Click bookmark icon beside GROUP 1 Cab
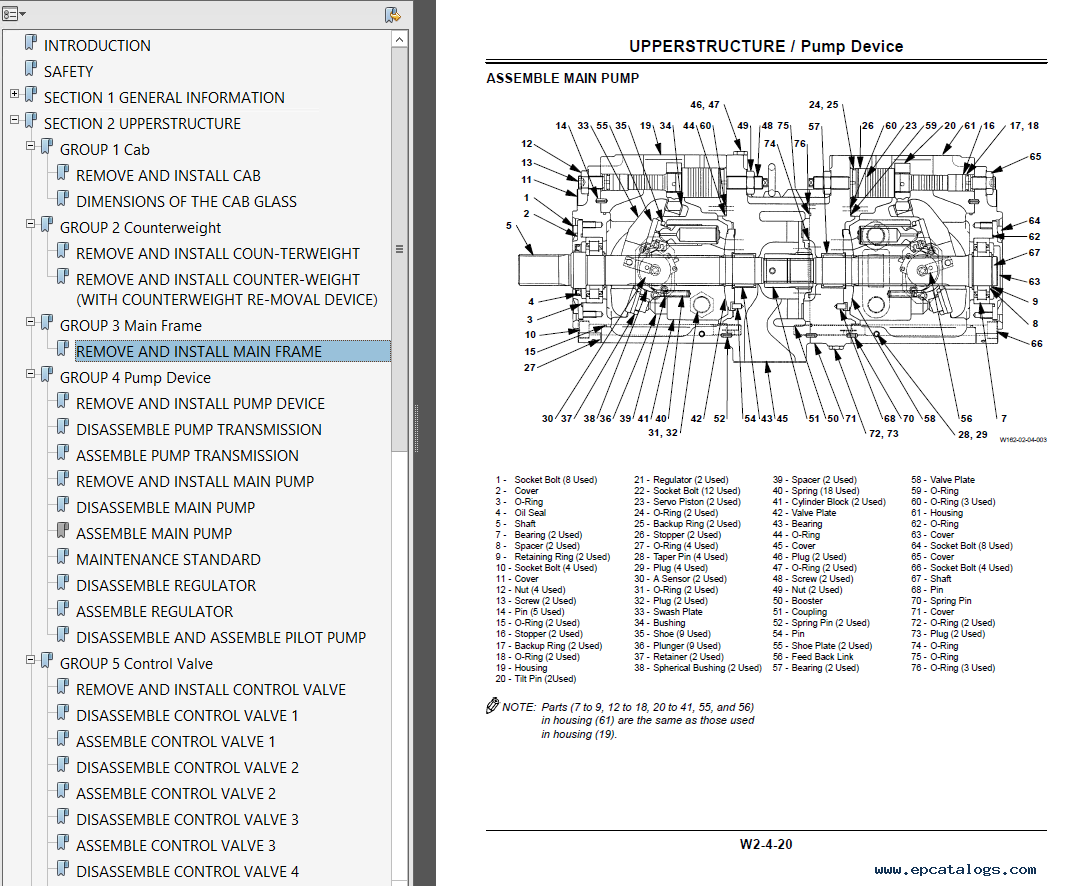 [x=46, y=147]
